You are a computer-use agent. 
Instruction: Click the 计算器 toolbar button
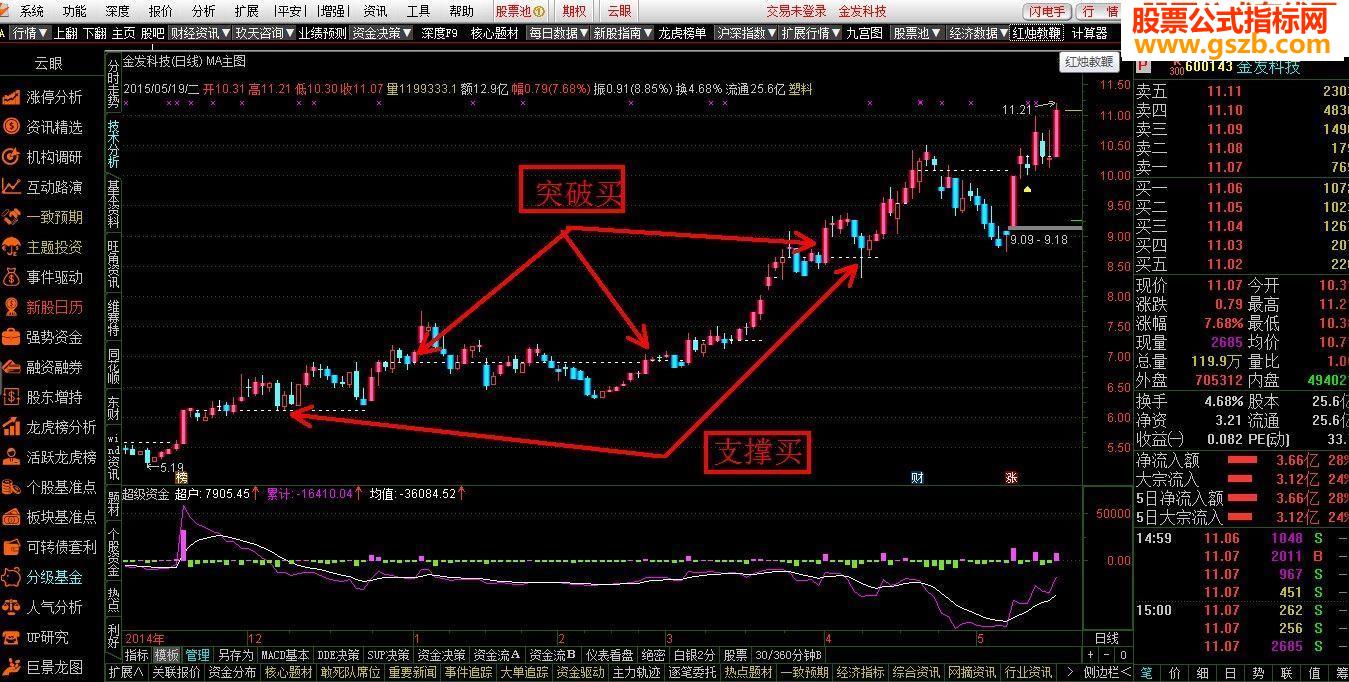(1090, 33)
